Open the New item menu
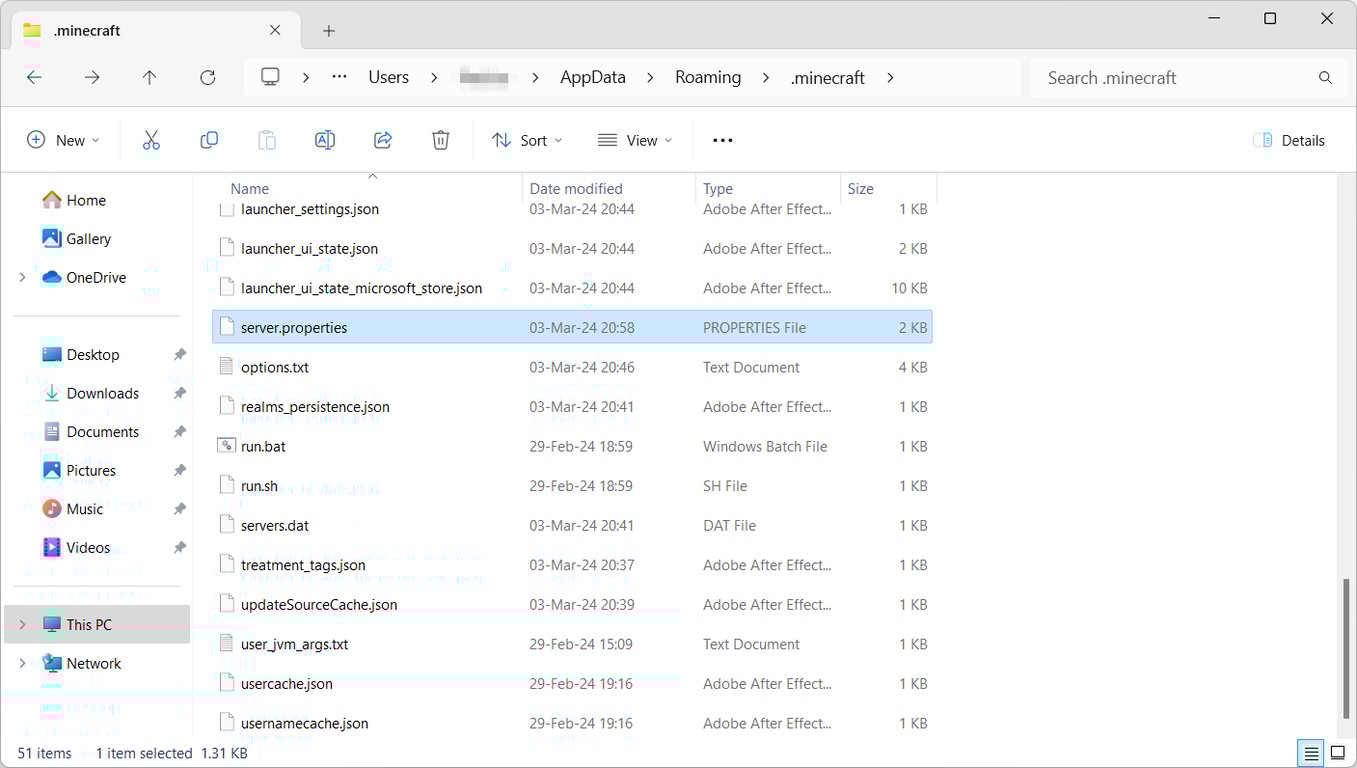The width and height of the screenshot is (1357, 768). pos(63,140)
